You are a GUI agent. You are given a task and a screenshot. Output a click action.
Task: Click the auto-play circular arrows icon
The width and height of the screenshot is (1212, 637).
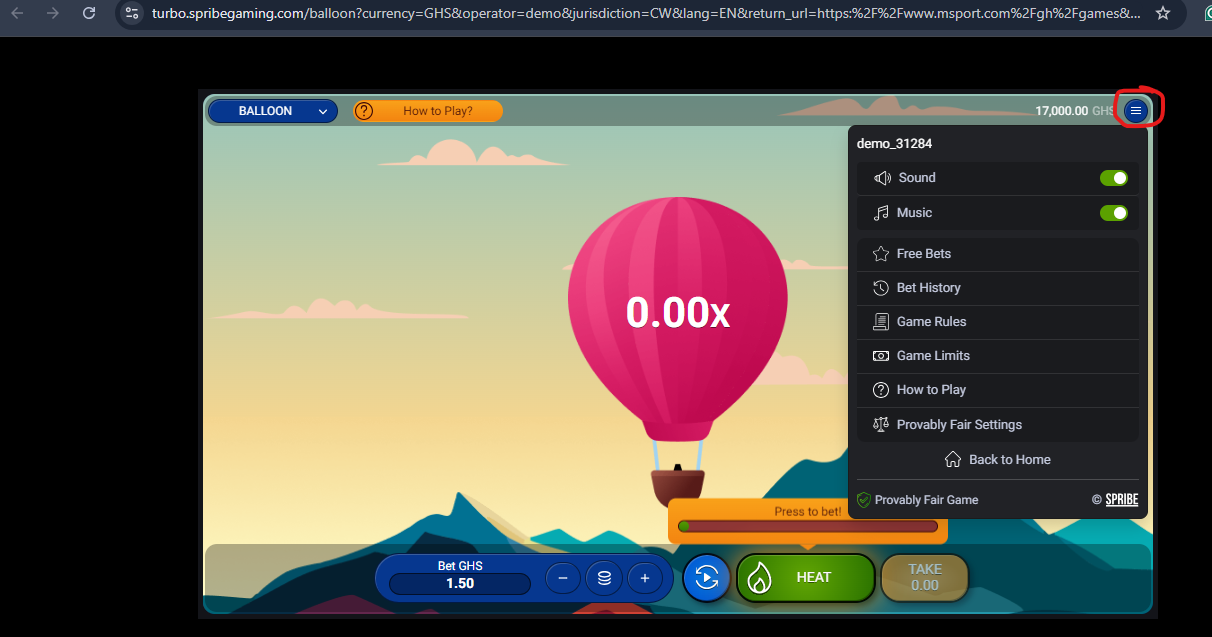(x=706, y=578)
